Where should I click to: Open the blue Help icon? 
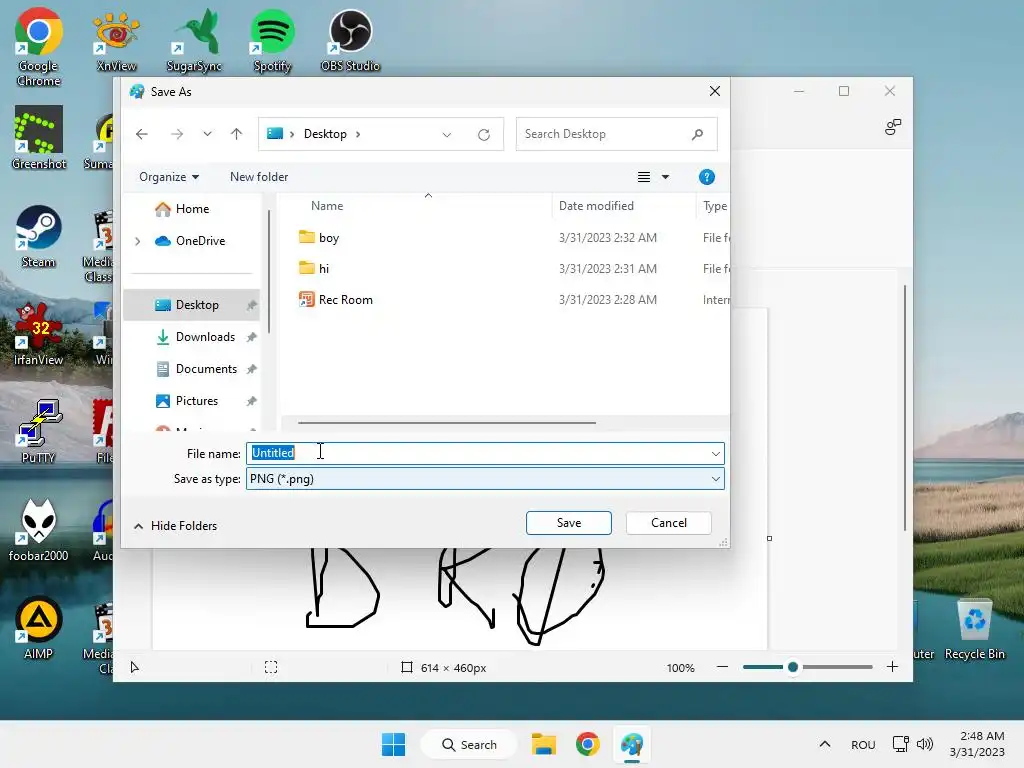[707, 177]
